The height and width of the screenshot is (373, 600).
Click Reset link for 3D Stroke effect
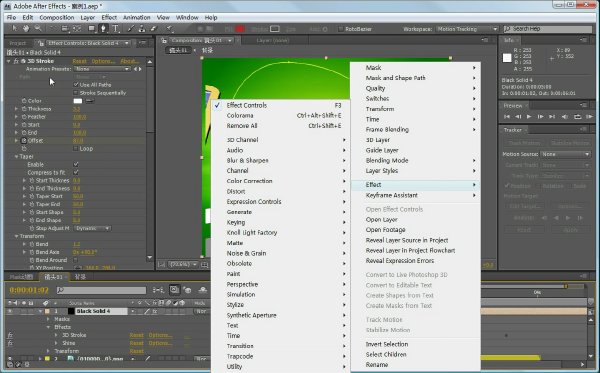pos(80,61)
